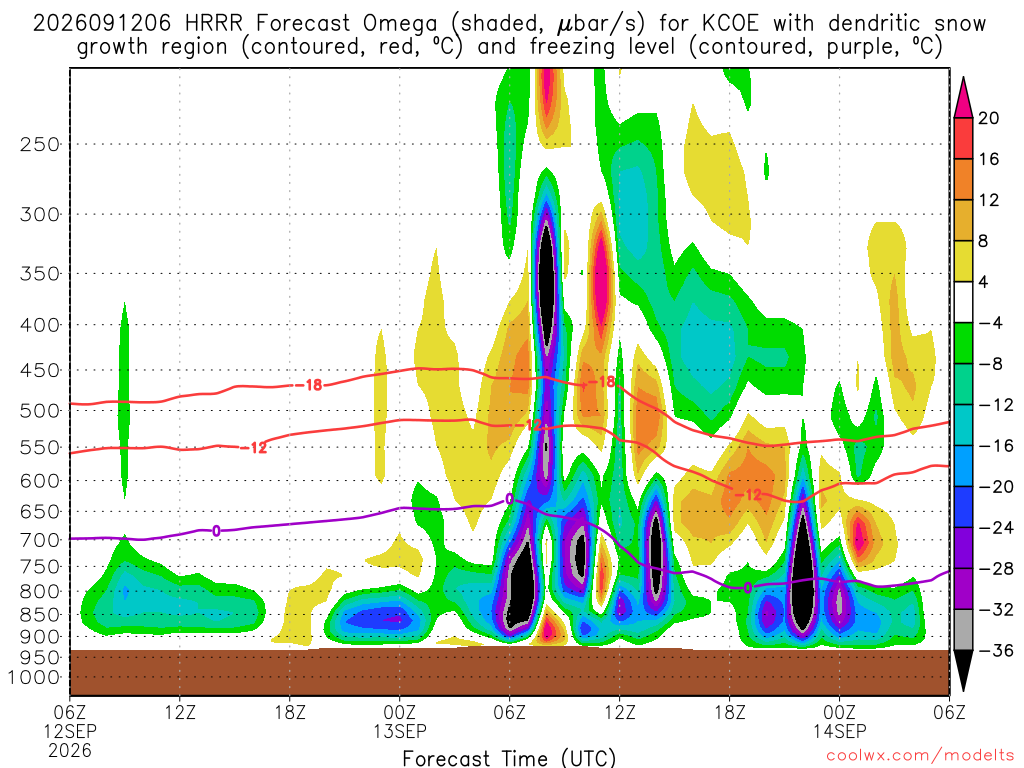
Task: Click the 18Z label on 12SEP
Action: [x=290, y=712]
